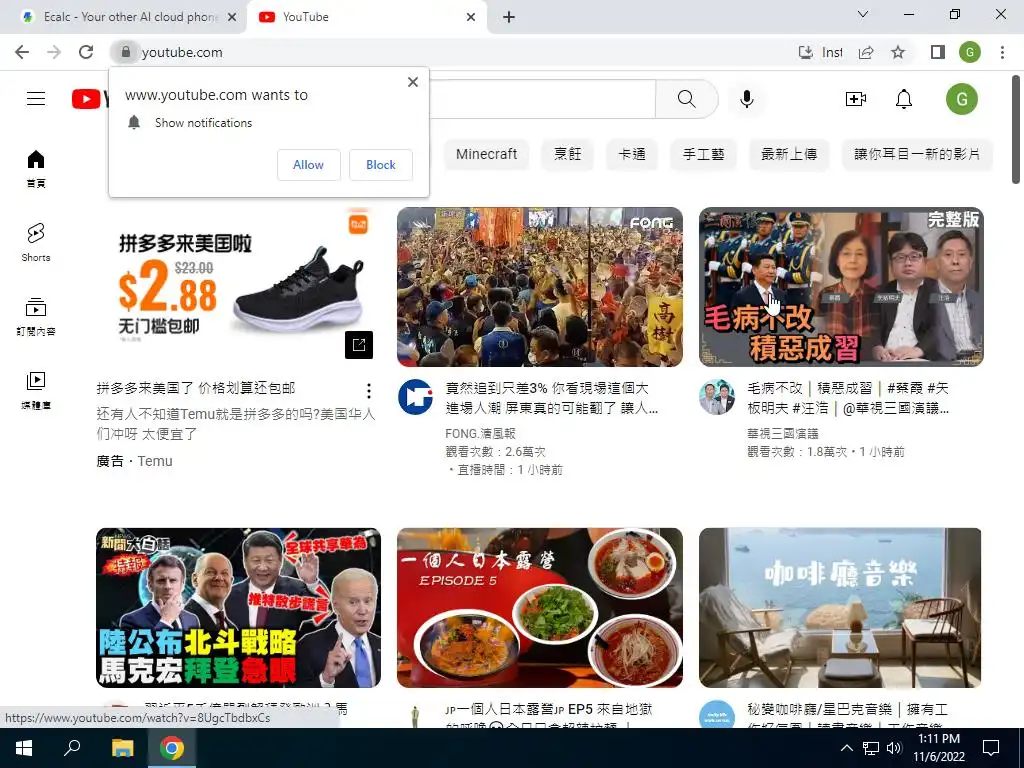This screenshot has width=1024, height=768.
Task: Select the 讓你耳目一新的影片 chip
Action: coord(917,154)
